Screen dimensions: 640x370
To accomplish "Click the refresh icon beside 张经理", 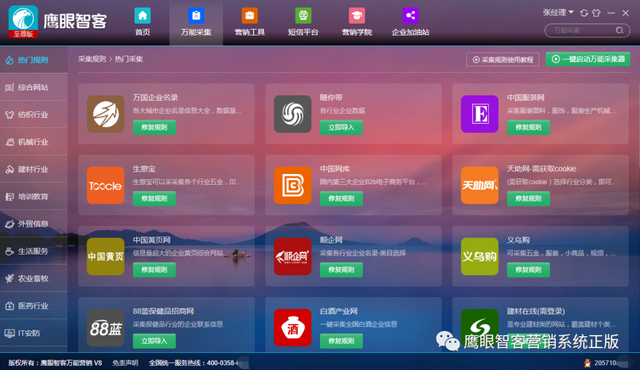I will click(x=584, y=13).
